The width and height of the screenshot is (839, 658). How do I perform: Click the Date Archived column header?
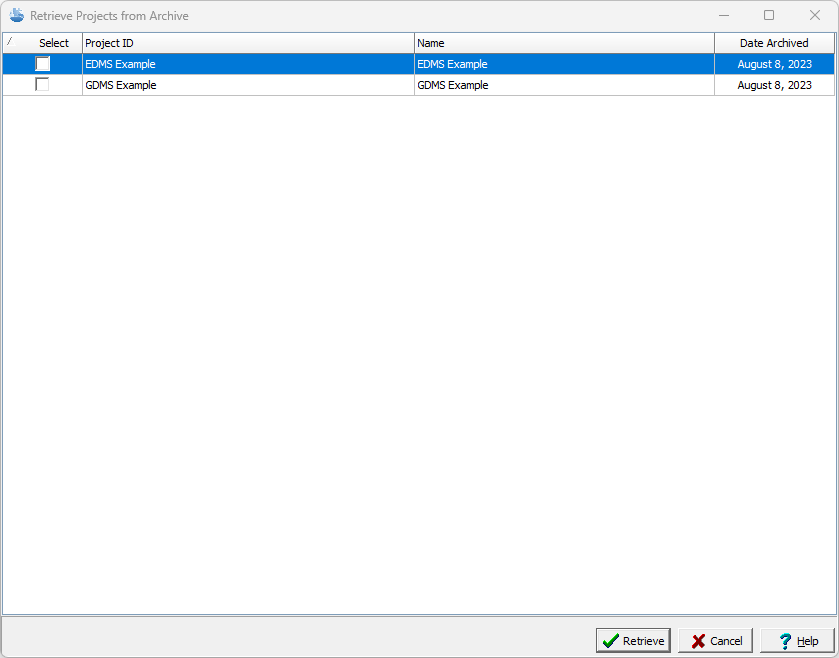click(774, 43)
